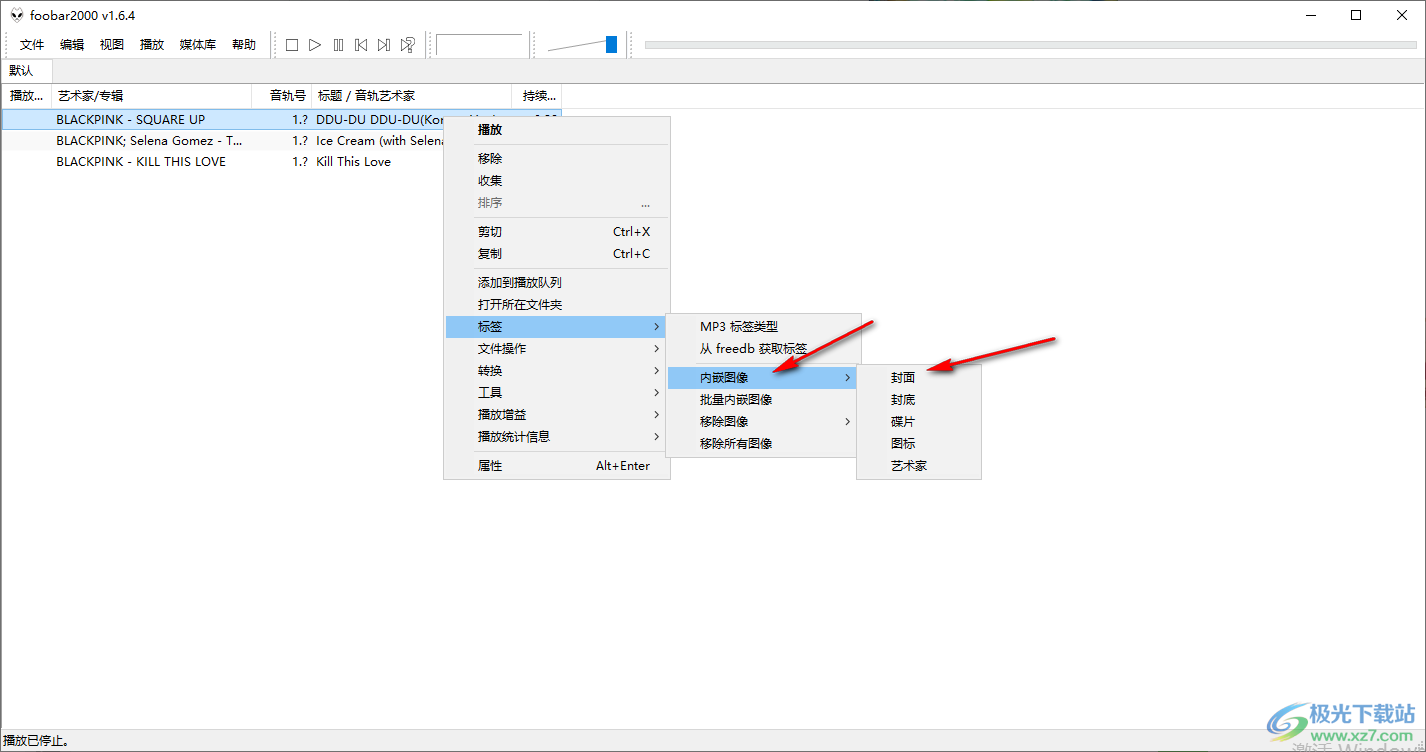Choose 打开所在文件夹
Image resolution: width=1426 pixels, height=752 pixels.
pyautogui.click(x=557, y=305)
